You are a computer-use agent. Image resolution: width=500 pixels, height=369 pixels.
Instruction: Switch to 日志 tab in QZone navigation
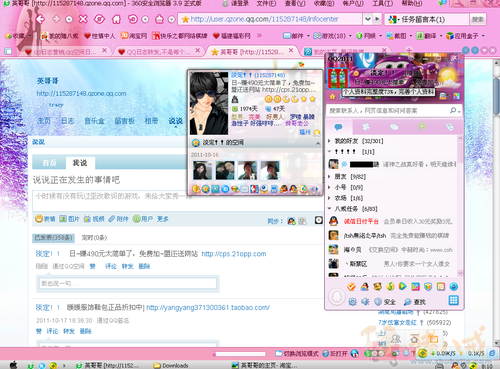[x=68, y=121]
